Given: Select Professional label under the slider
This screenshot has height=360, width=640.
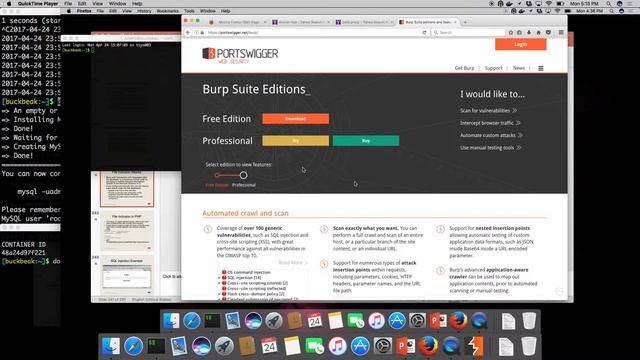Looking at the screenshot, I should (x=244, y=185).
